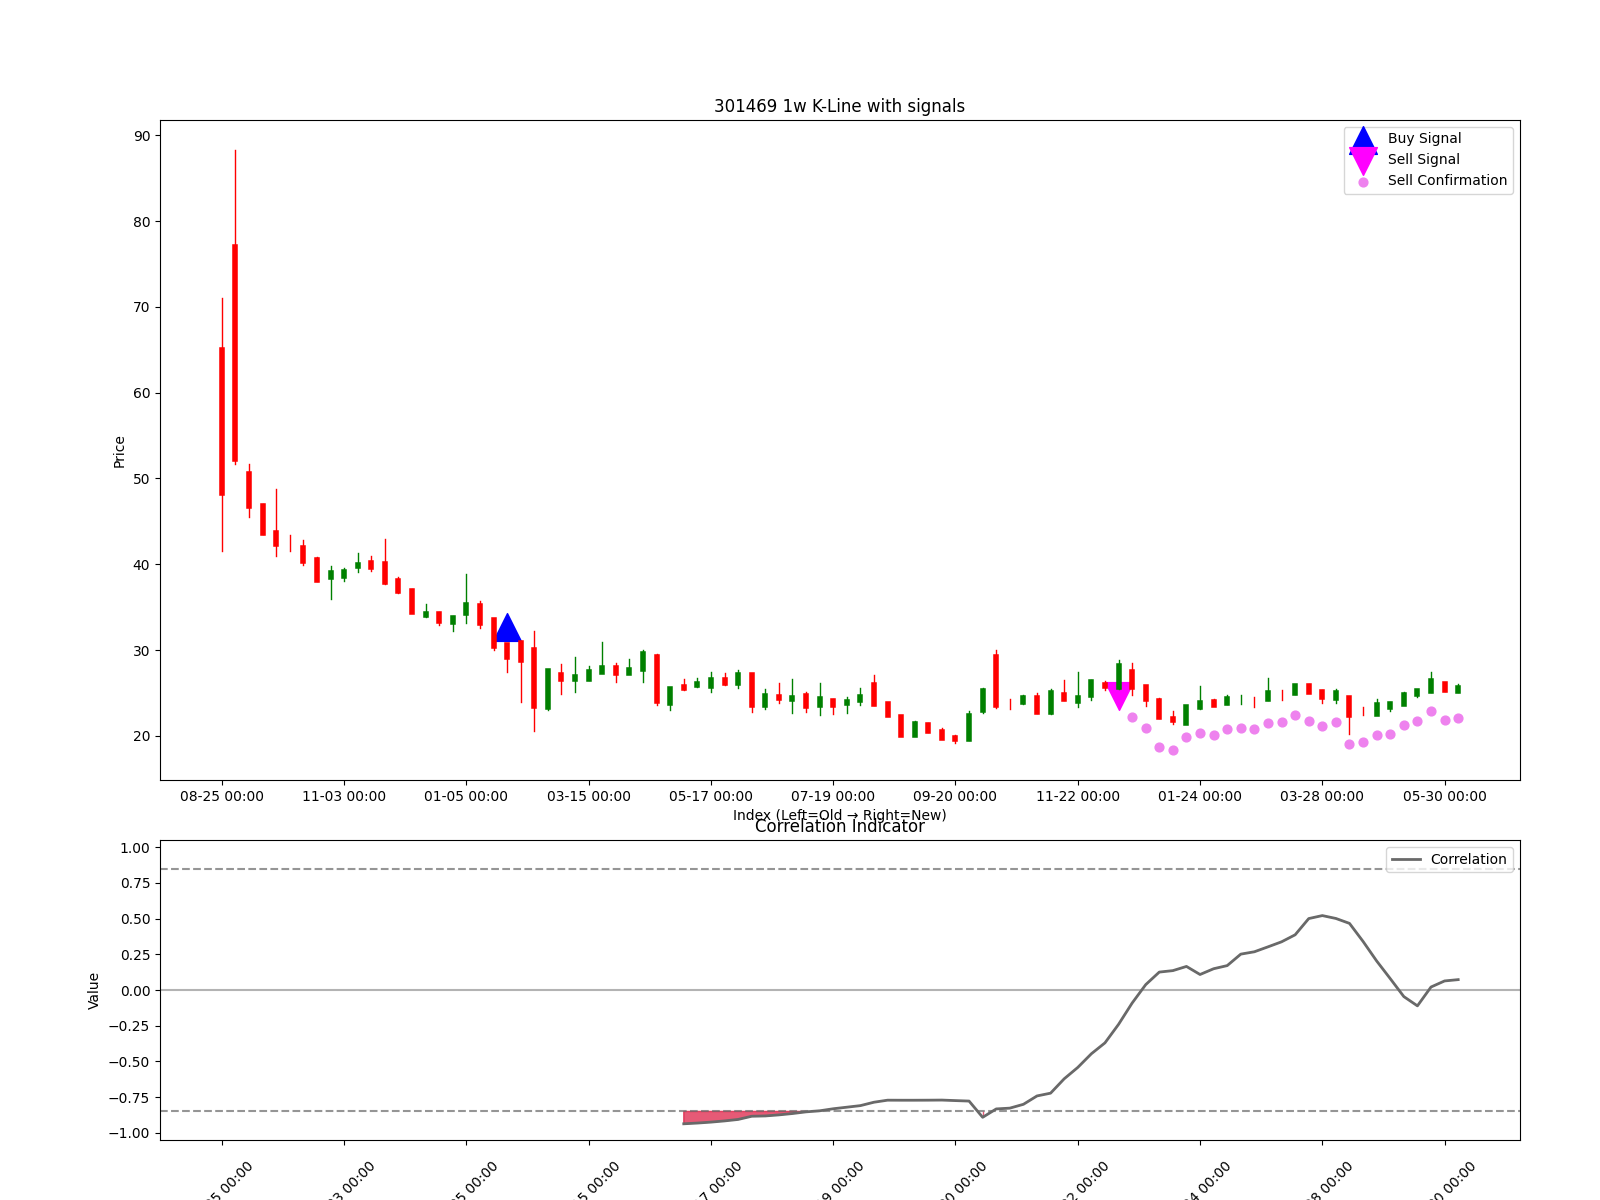Click the 'Price' y-axis label
The width and height of the screenshot is (1600, 1200).
pos(119,452)
